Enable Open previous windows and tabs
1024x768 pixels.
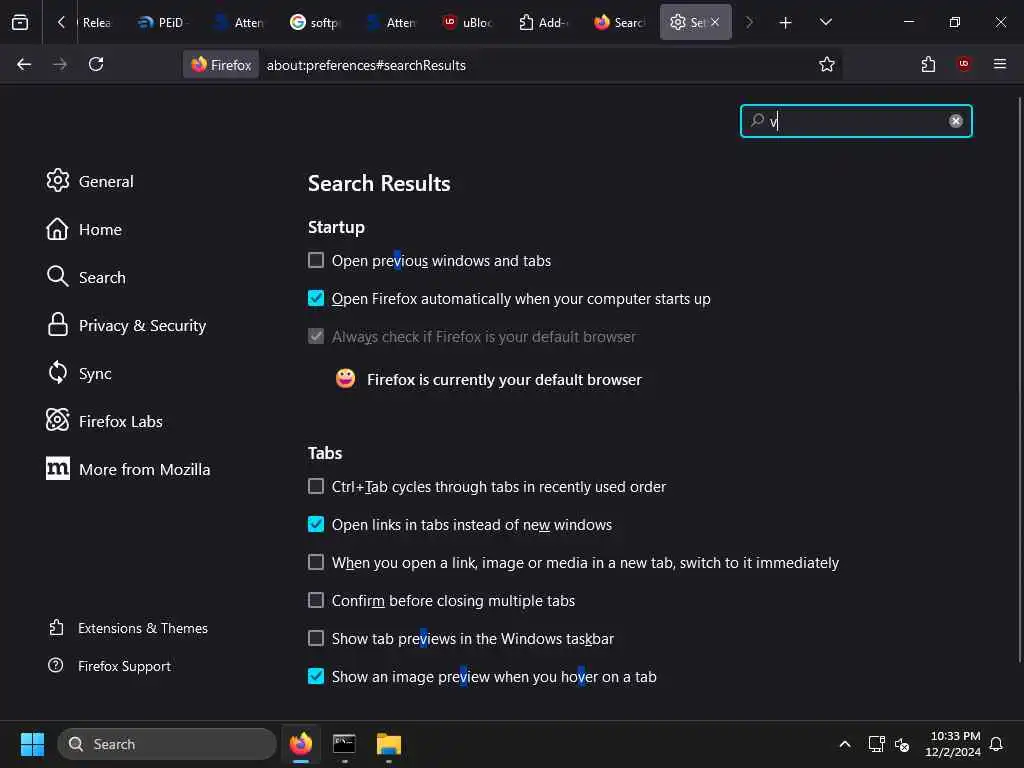point(316,261)
